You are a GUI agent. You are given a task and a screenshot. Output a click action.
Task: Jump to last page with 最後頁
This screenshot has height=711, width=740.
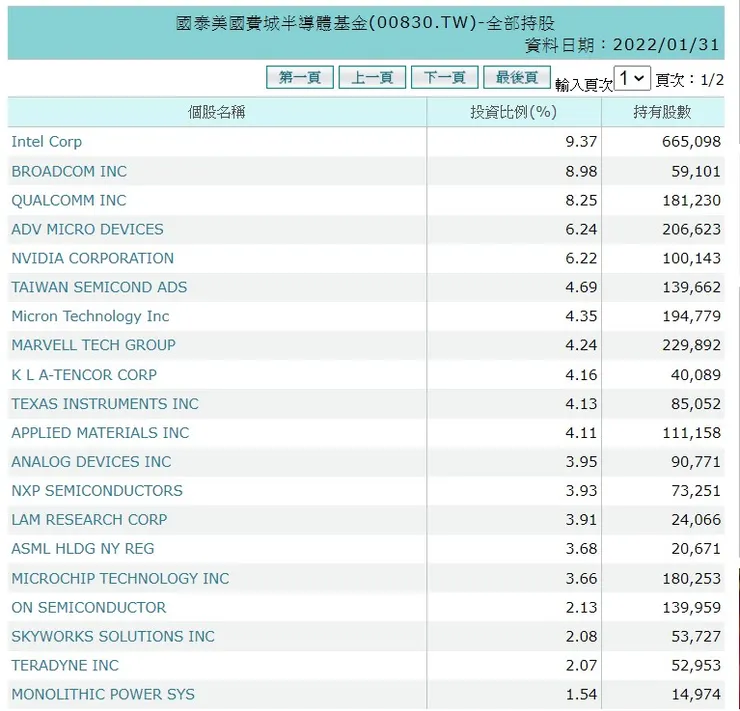click(517, 77)
